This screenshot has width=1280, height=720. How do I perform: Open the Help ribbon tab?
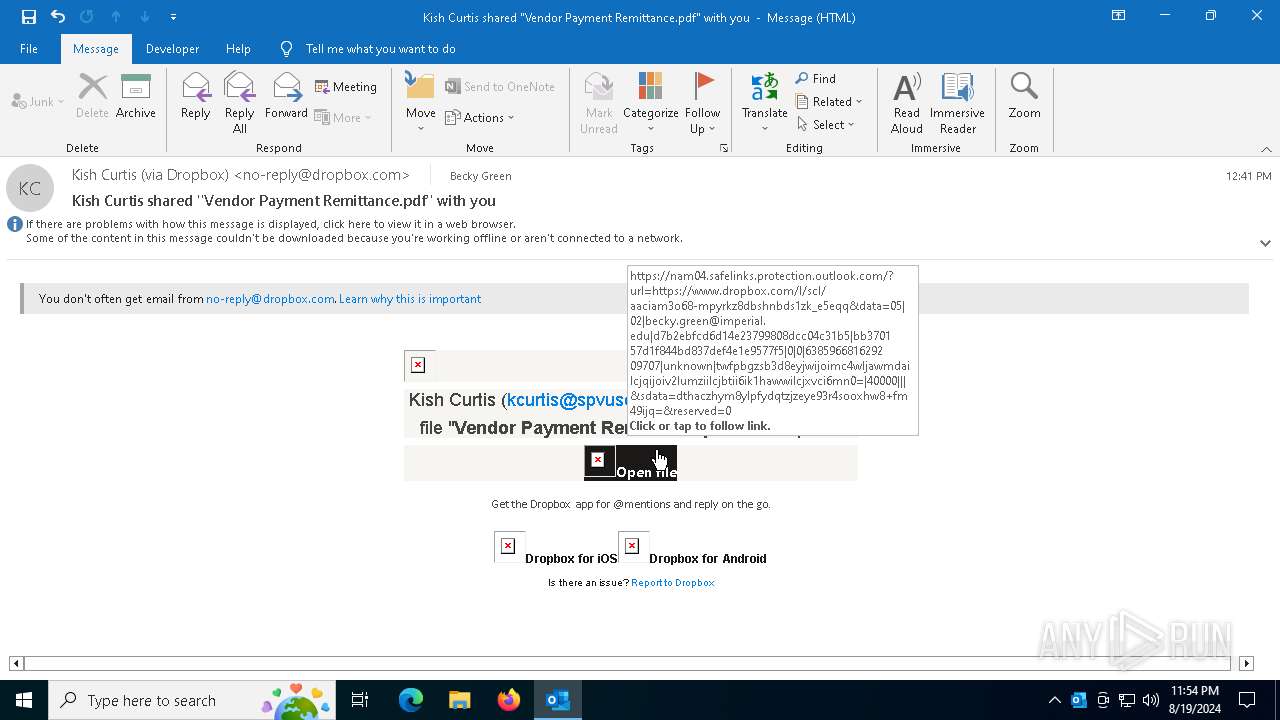click(238, 49)
